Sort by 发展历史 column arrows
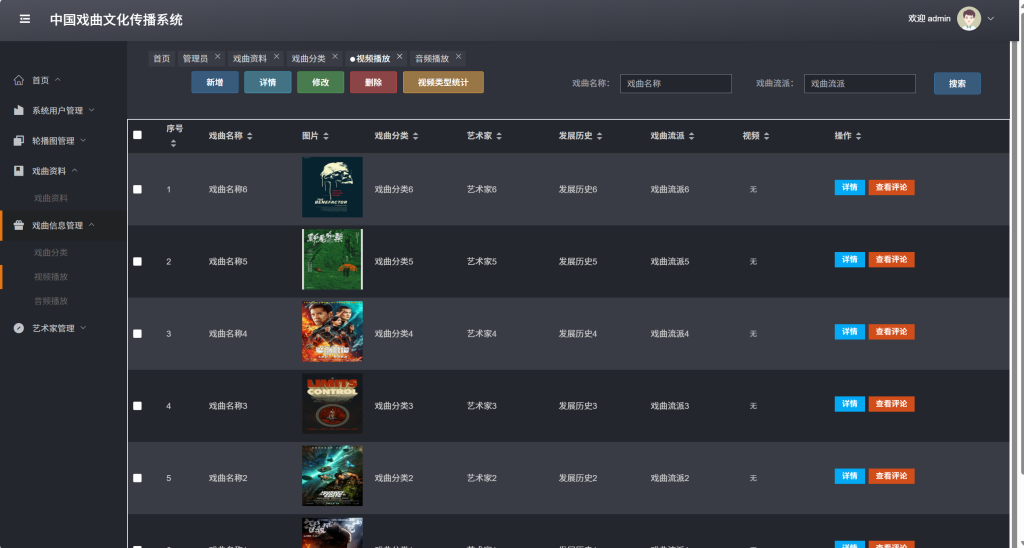This screenshot has height=548, width=1024. [600, 136]
